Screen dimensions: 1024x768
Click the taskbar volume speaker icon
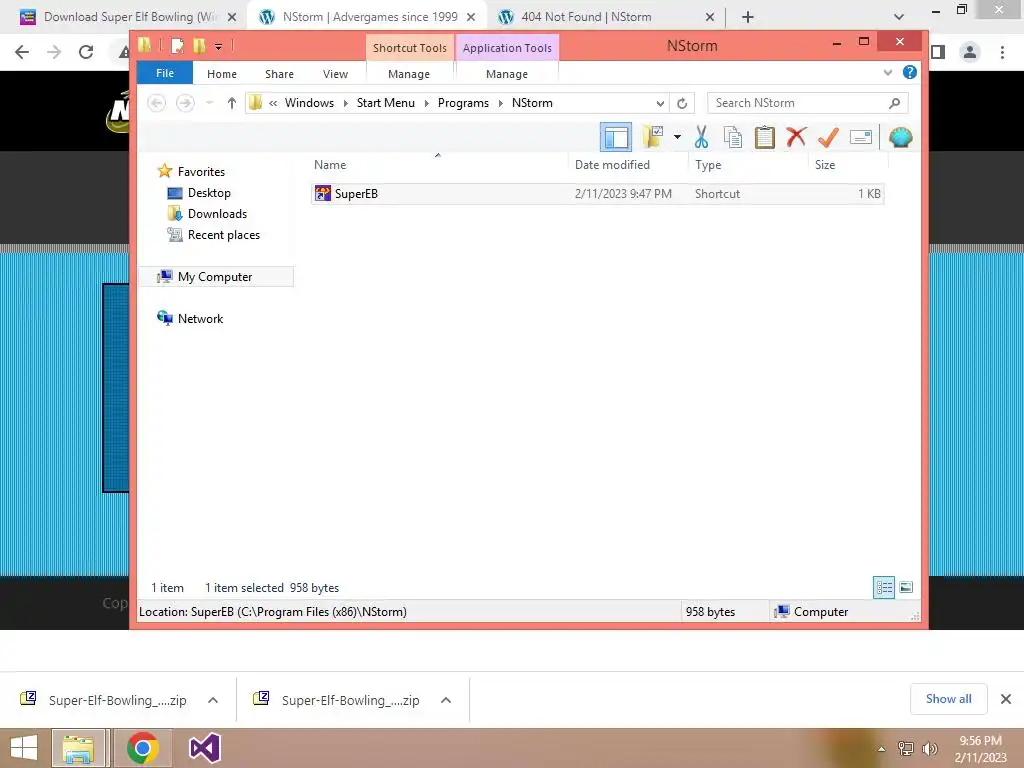tap(929, 748)
